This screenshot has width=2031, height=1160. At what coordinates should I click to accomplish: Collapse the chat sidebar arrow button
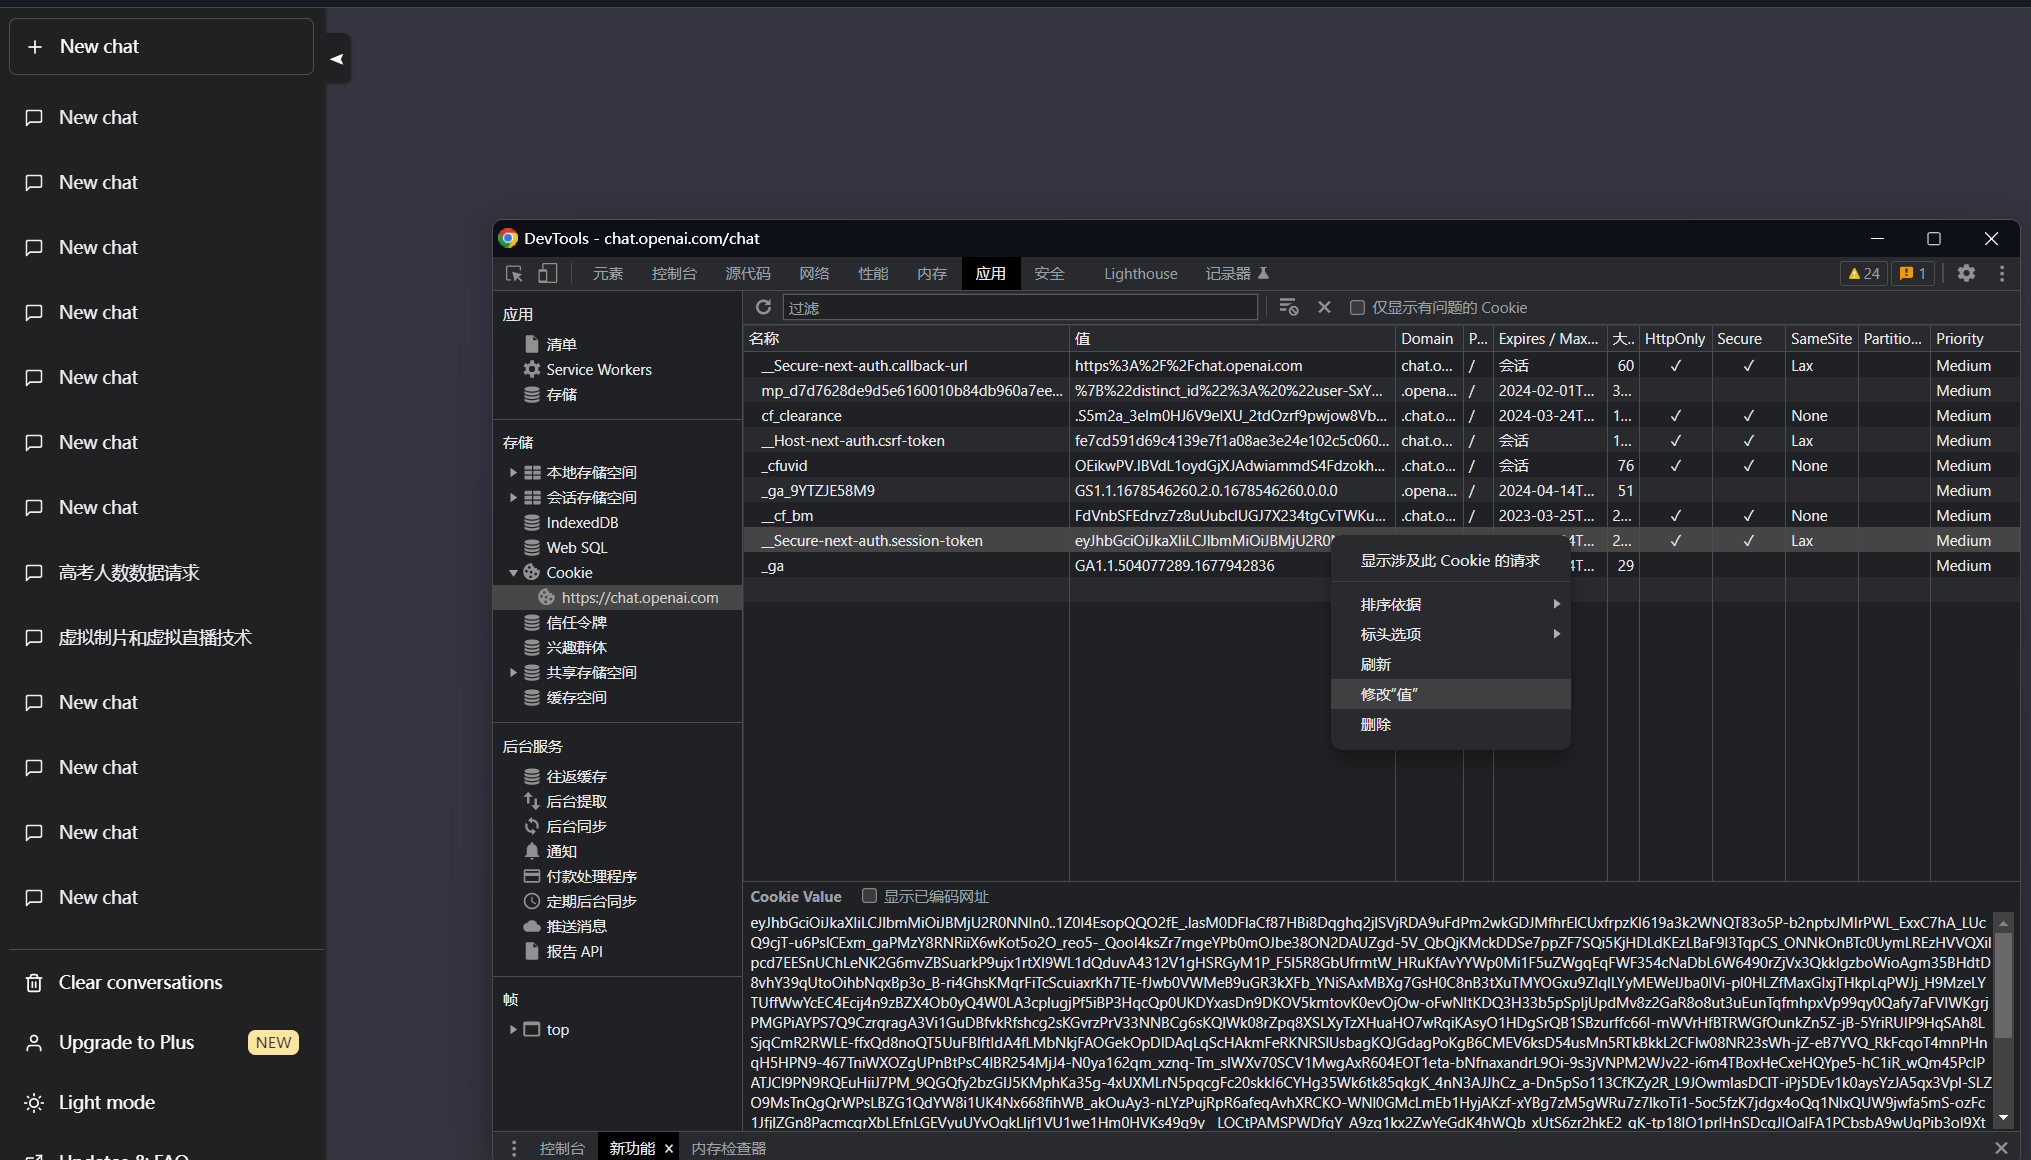(x=337, y=59)
